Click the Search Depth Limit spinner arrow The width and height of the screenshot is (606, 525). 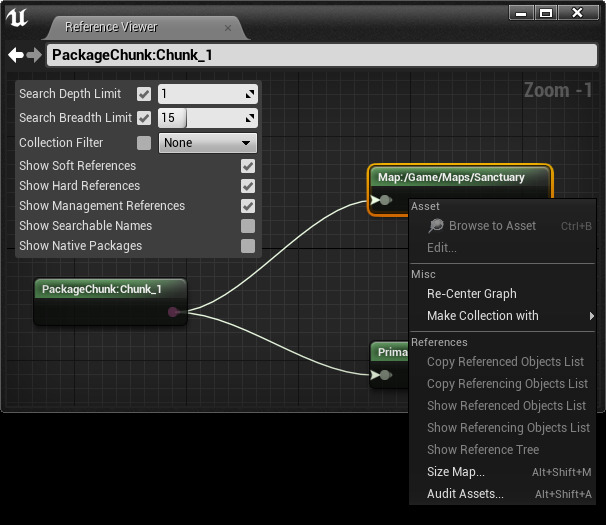249,94
